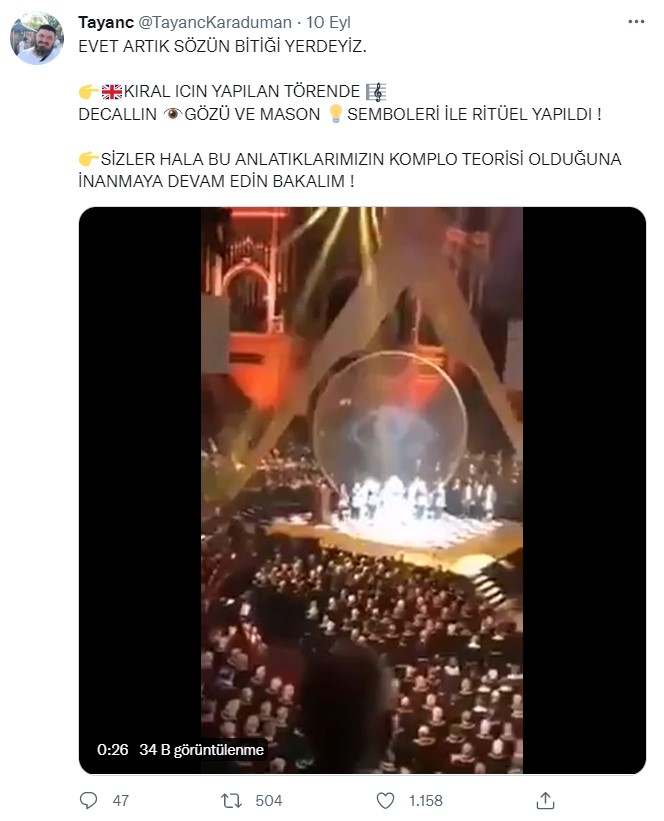Click the 47 reply count
Viewport: 664px width, 821px height.
120,801
